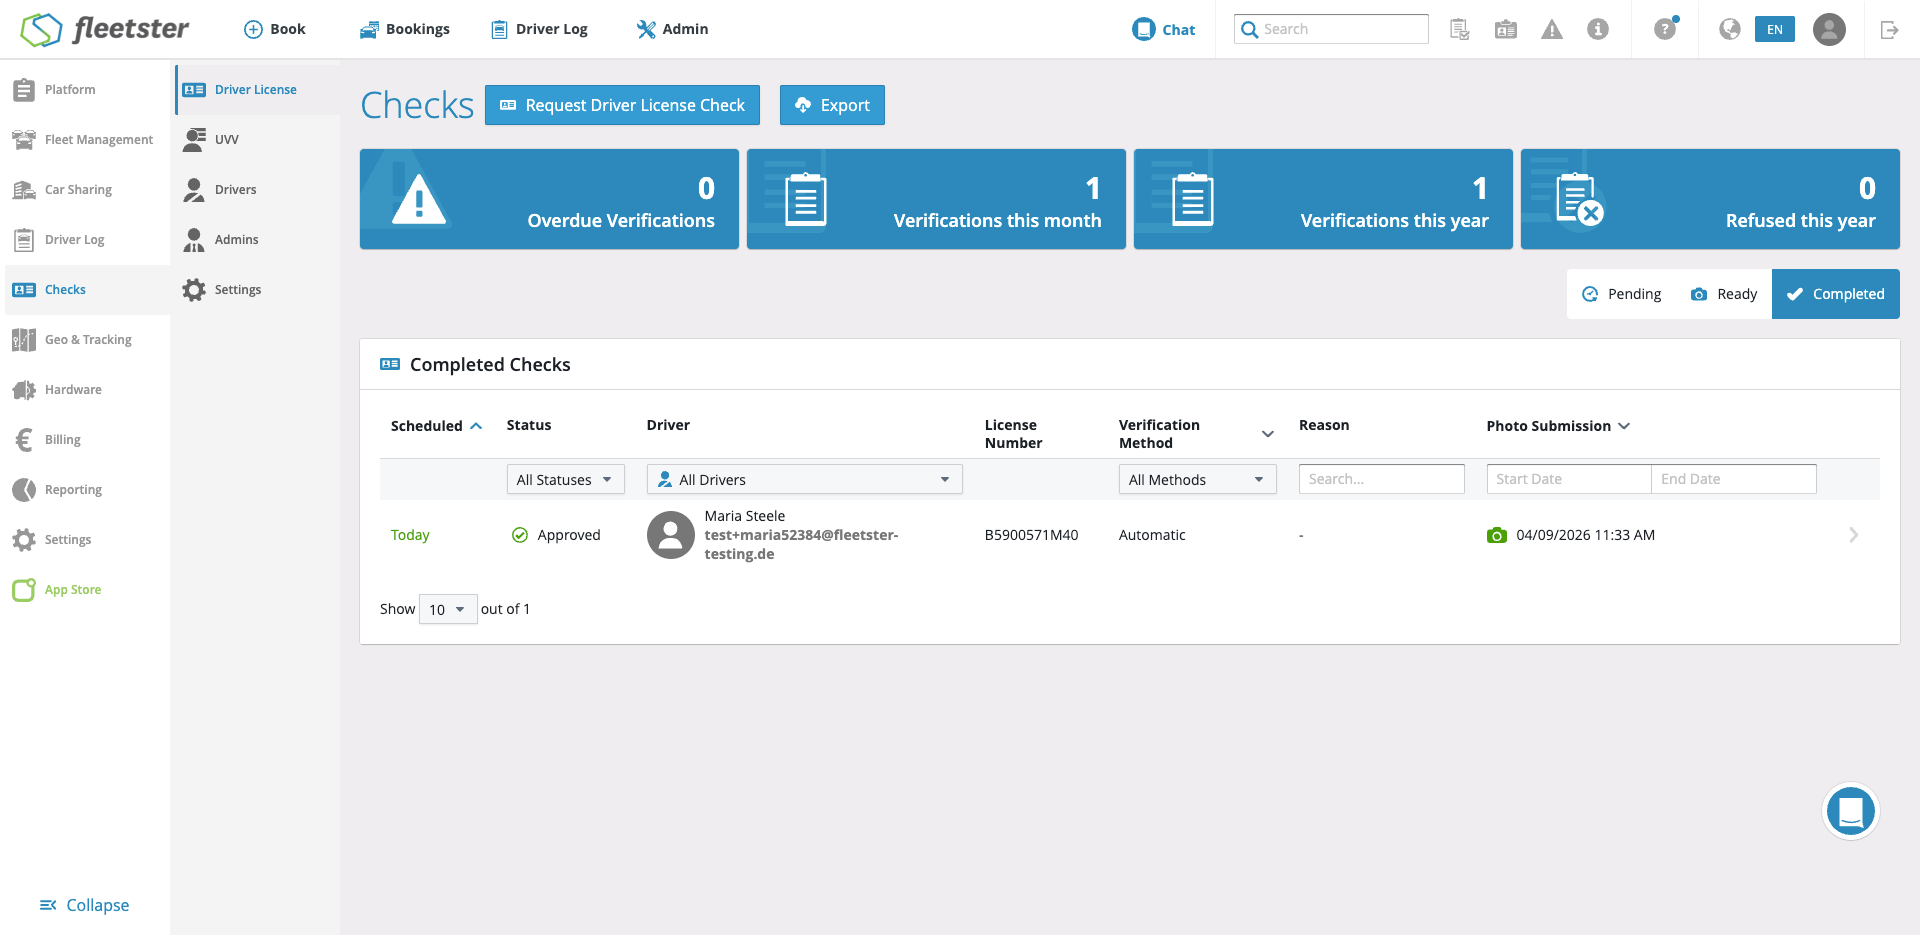Click the Reason search field
Image resolution: width=1920 pixels, height=935 pixels.
click(x=1382, y=479)
